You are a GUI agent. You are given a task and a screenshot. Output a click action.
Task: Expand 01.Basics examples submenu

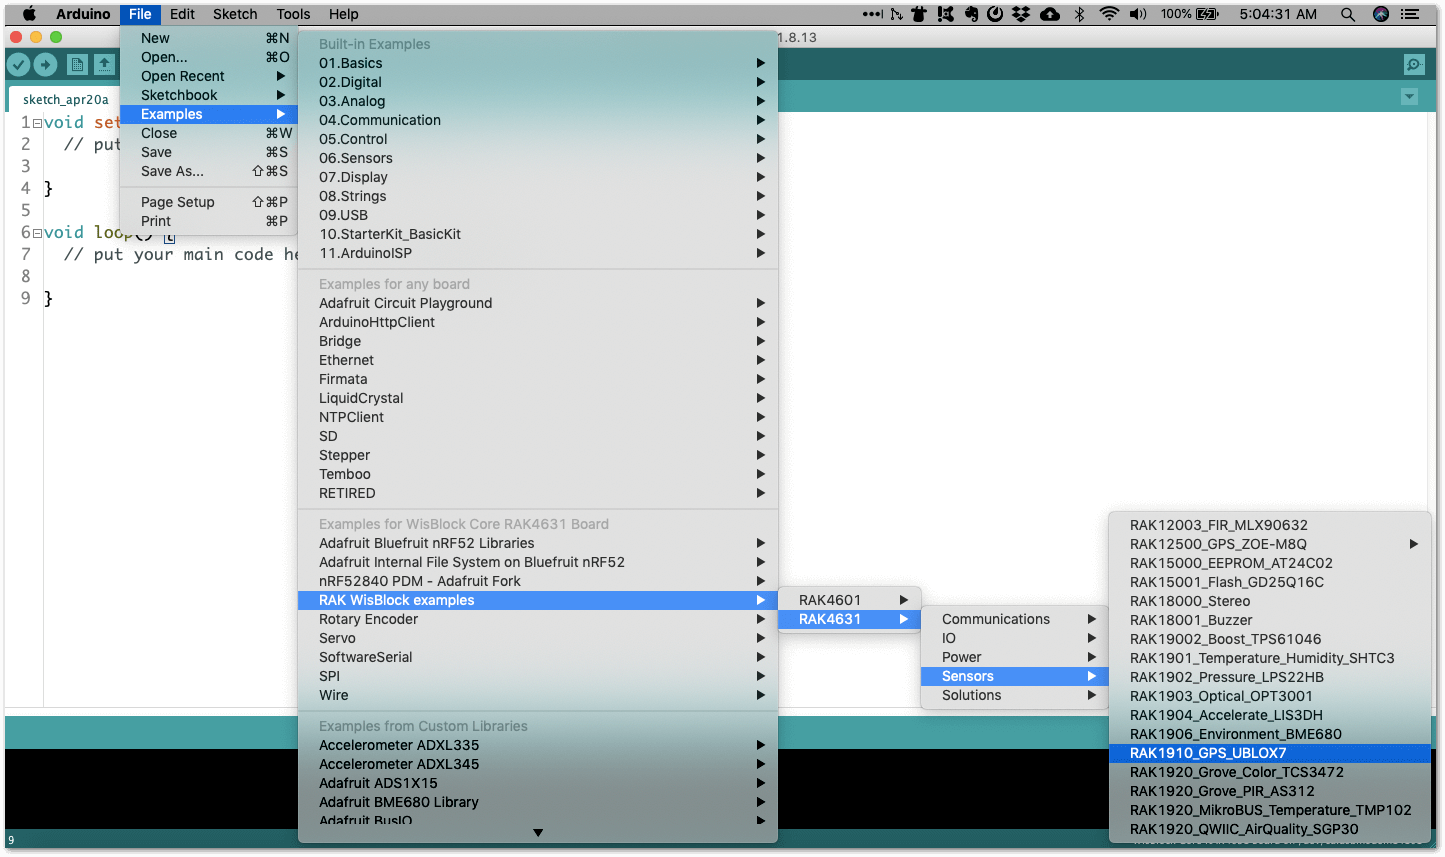coord(538,63)
